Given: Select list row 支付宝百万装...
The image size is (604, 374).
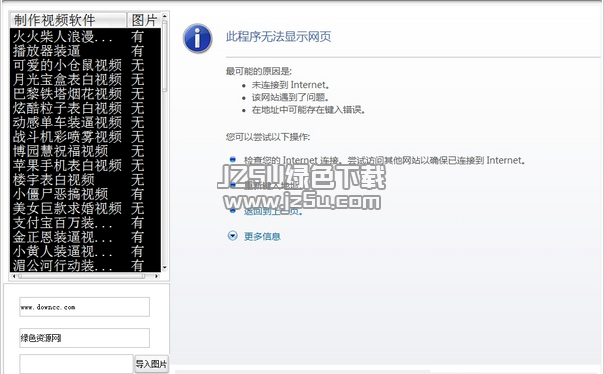Looking at the screenshot, I should point(85,222).
